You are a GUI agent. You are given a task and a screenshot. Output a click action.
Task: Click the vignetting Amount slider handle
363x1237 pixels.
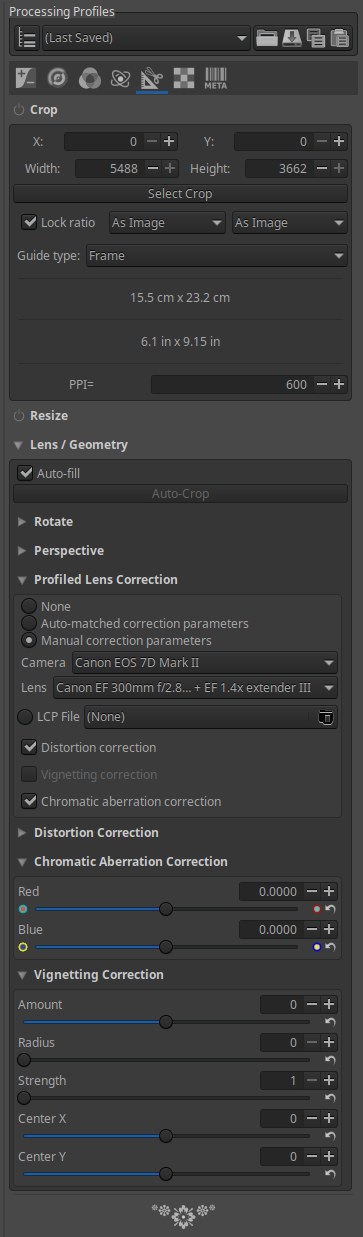[166, 1022]
